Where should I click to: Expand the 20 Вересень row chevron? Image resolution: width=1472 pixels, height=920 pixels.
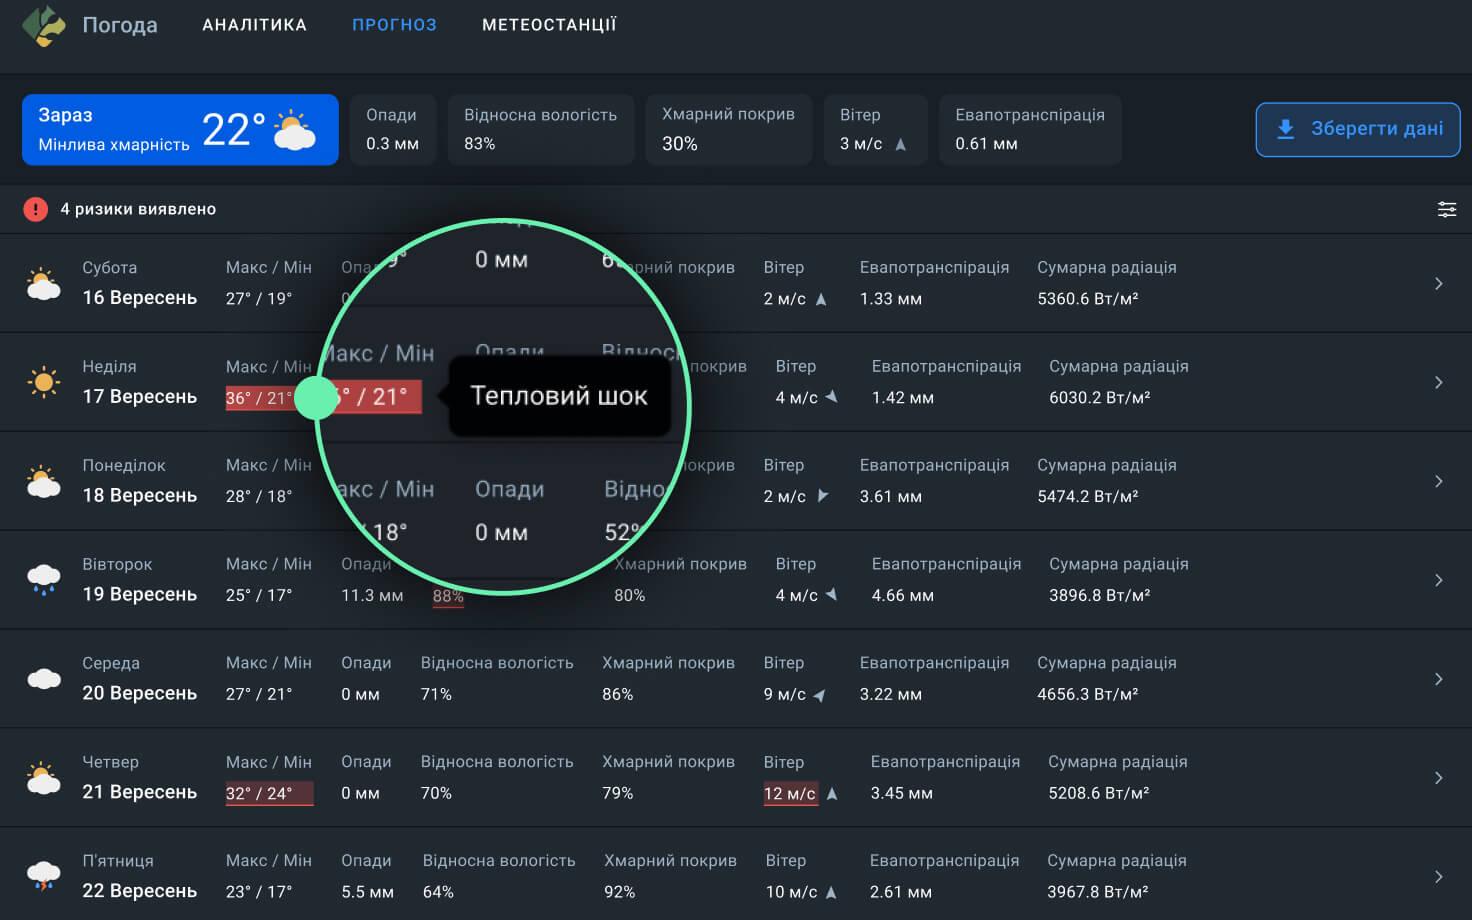coord(1438,679)
